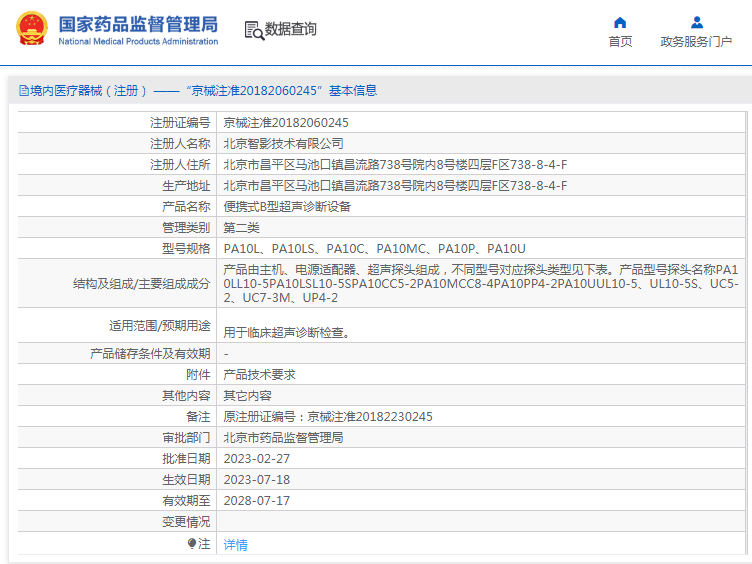Go to 首页 via its text label

pyautogui.click(x=620, y=42)
